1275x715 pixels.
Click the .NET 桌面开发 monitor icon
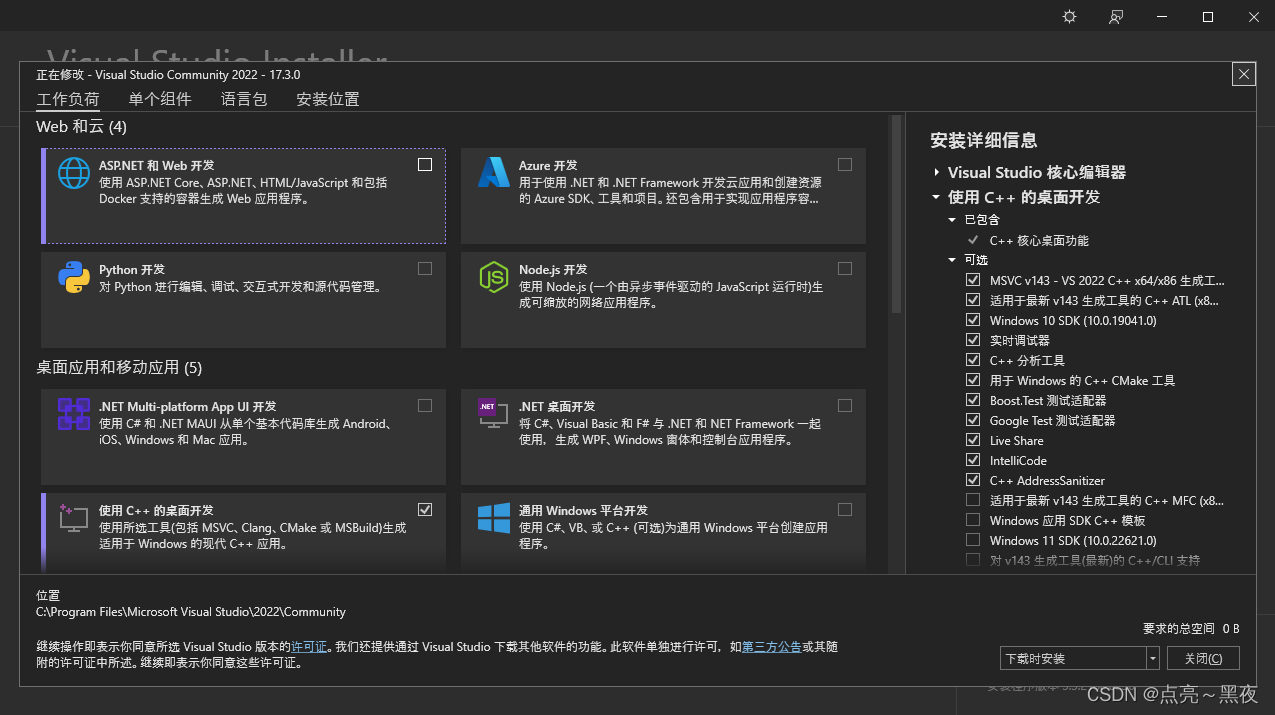point(494,413)
